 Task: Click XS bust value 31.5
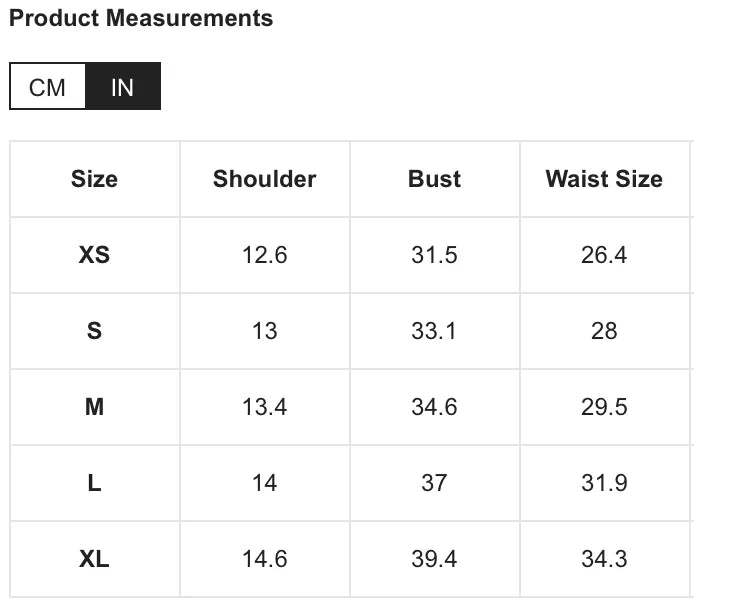pyautogui.click(x=434, y=255)
